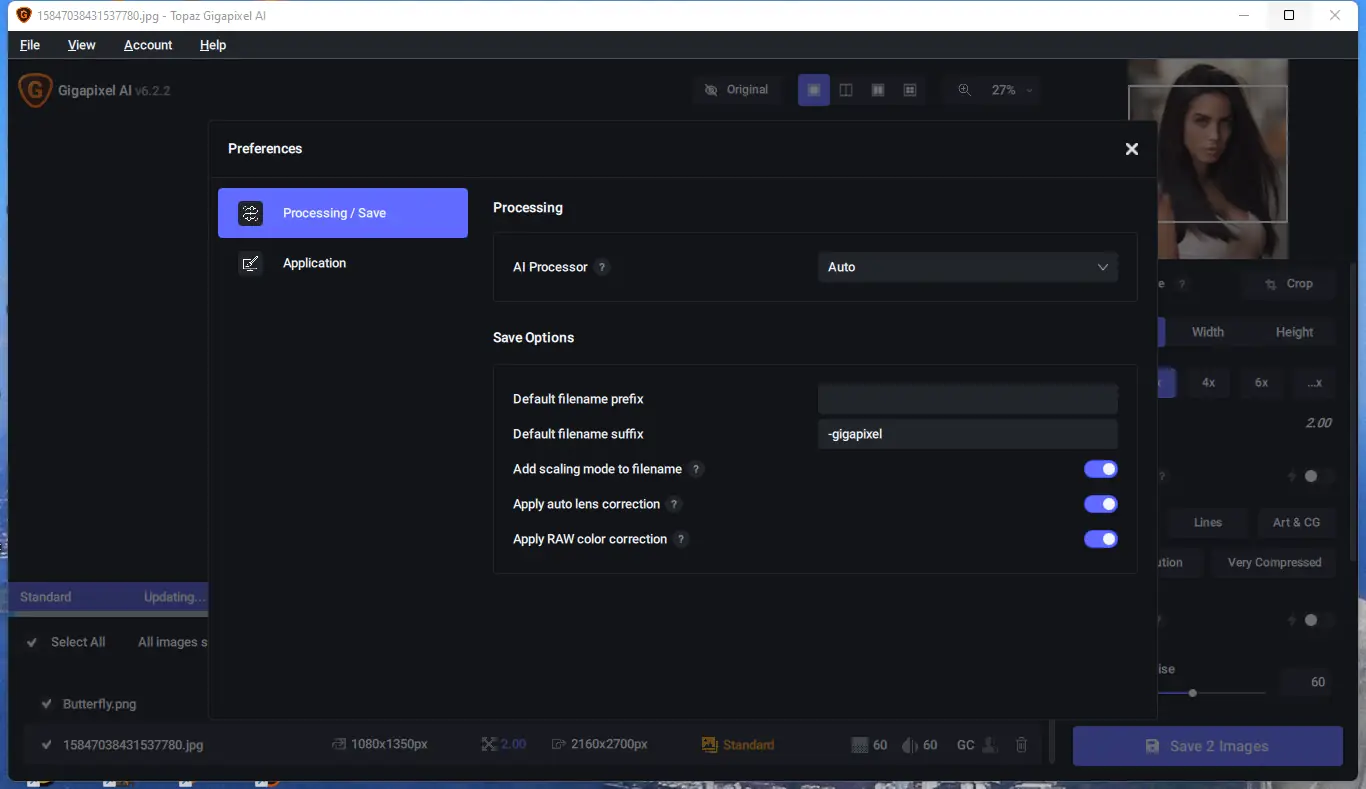
Task: Open the View menu
Action: 82,45
